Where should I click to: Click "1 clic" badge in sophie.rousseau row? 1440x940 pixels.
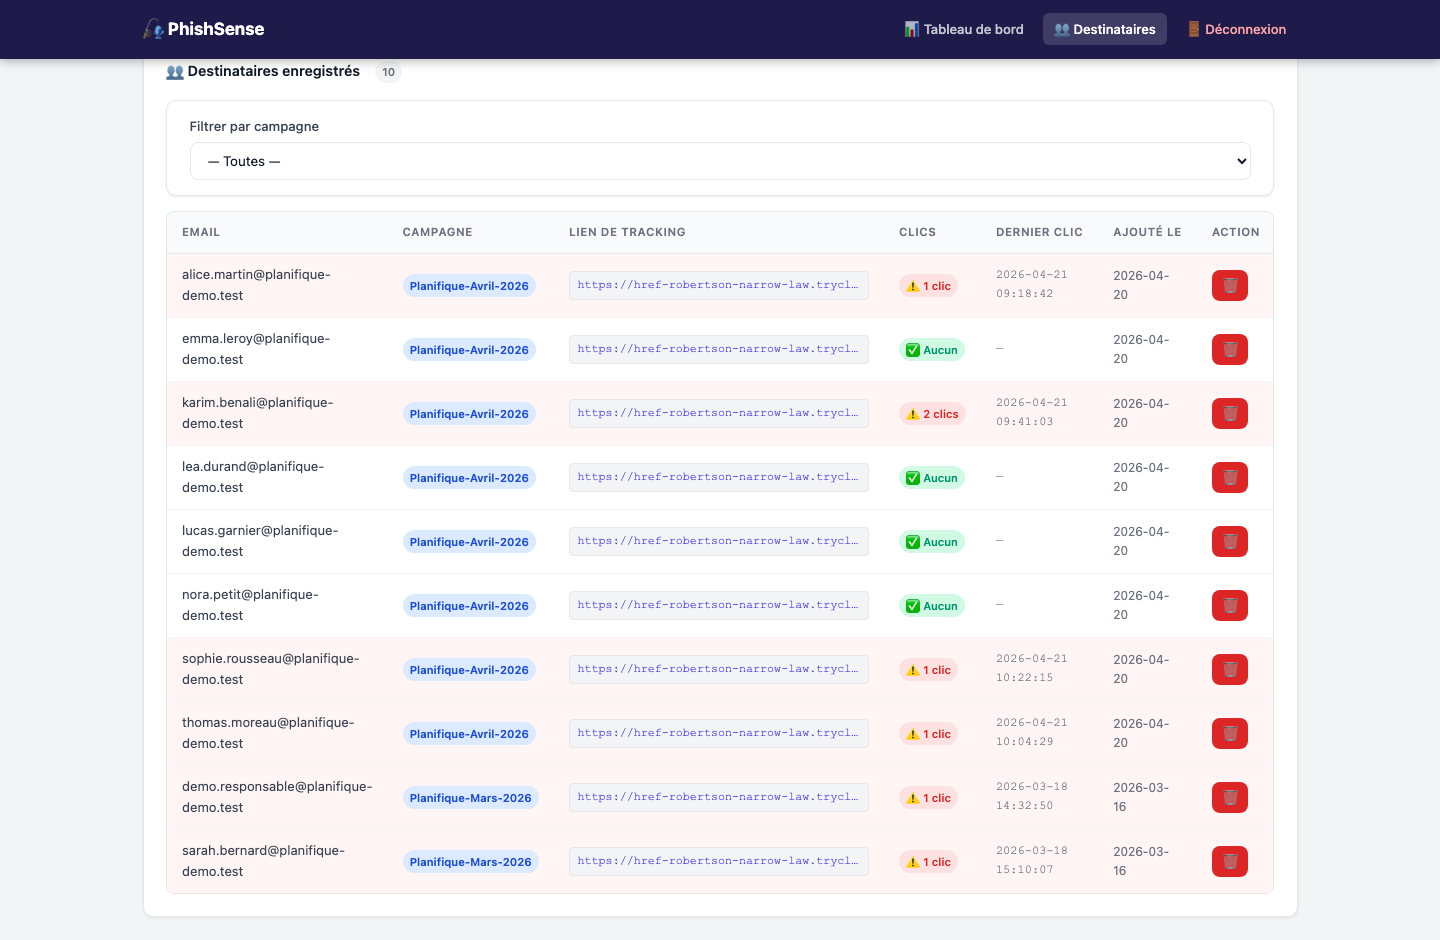tap(928, 670)
